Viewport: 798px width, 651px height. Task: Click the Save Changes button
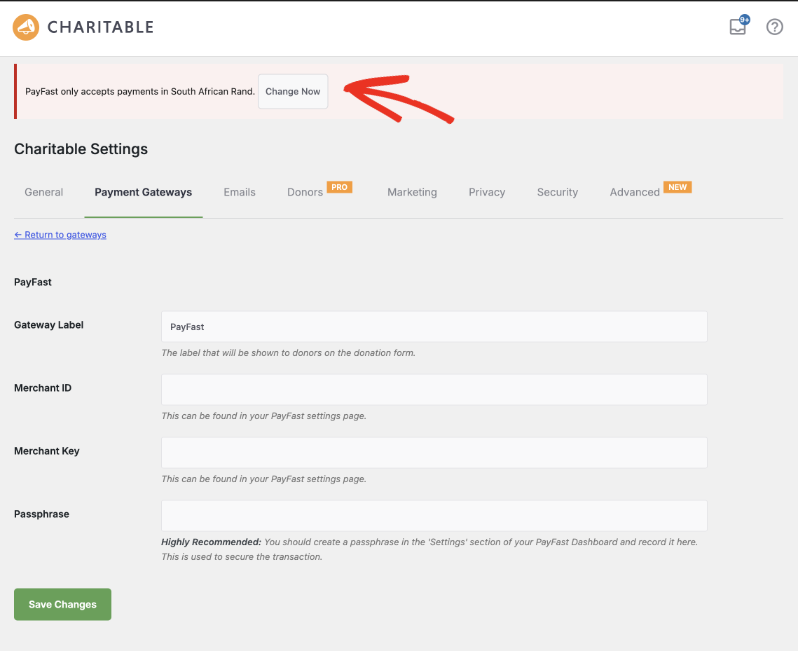pyautogui.click(x=63, y=605)
